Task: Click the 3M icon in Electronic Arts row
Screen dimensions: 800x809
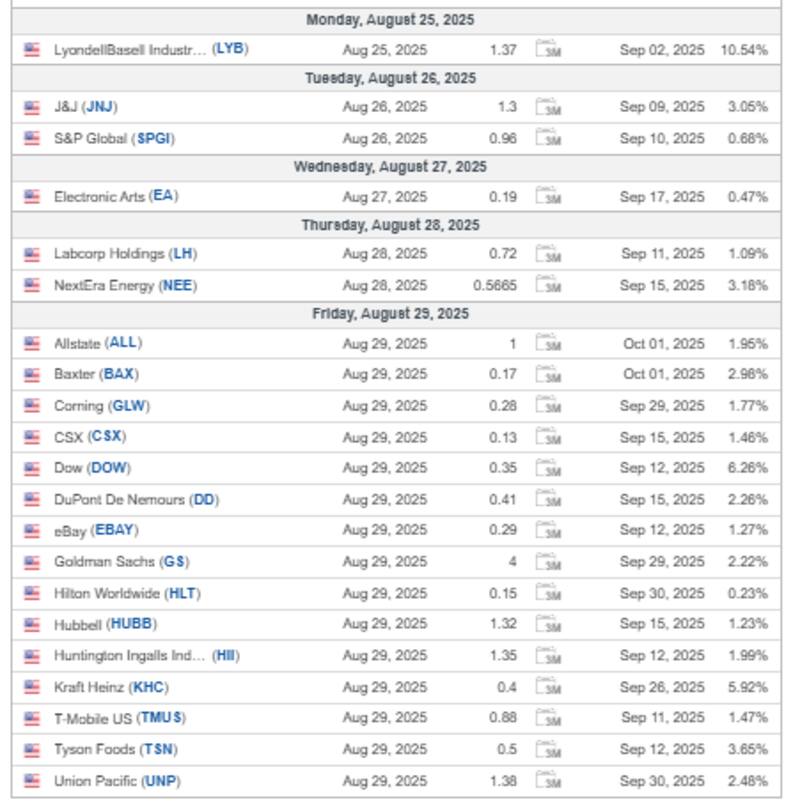Action: tap(548, 197)
